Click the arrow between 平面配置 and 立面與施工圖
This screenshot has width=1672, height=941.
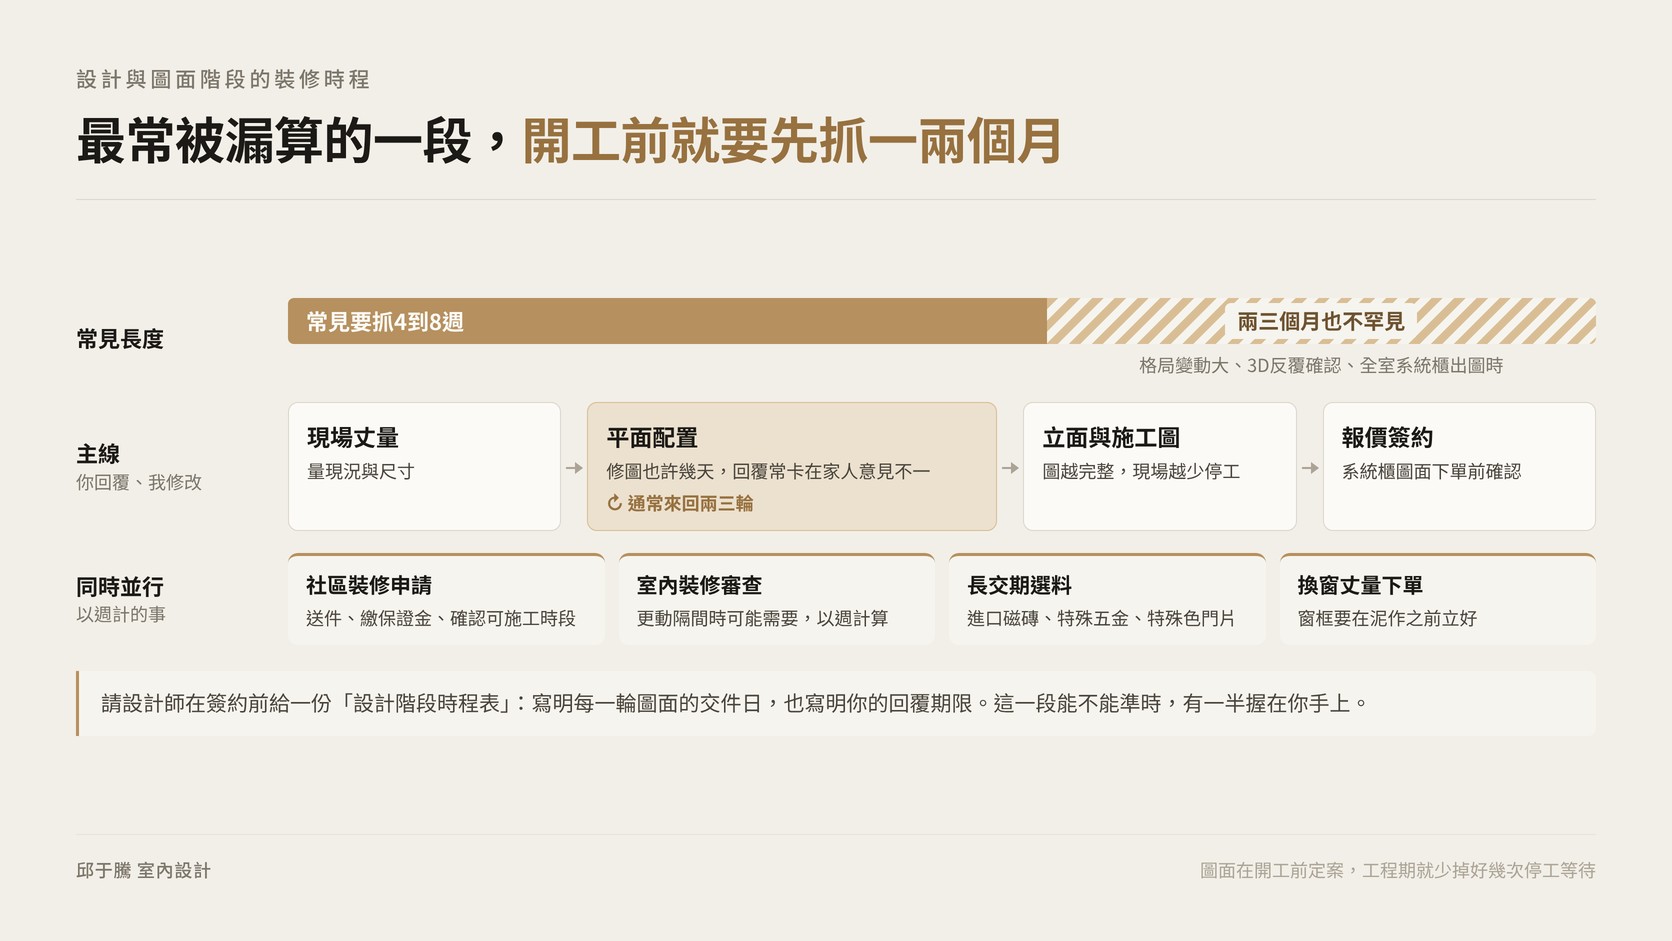coord(1010,468)
